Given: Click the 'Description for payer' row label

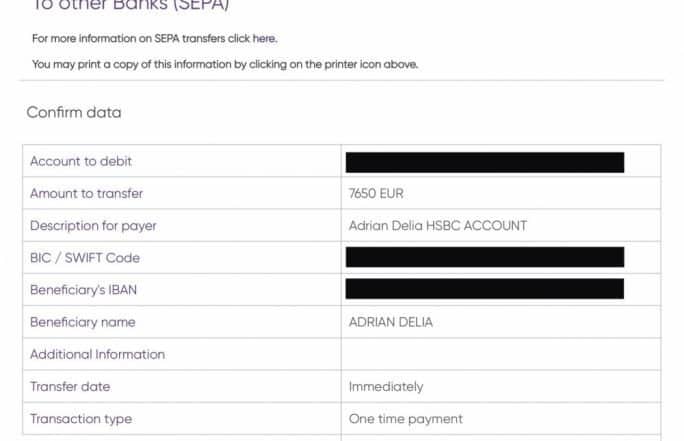Looking at the screenshot, I should (93, 226).
